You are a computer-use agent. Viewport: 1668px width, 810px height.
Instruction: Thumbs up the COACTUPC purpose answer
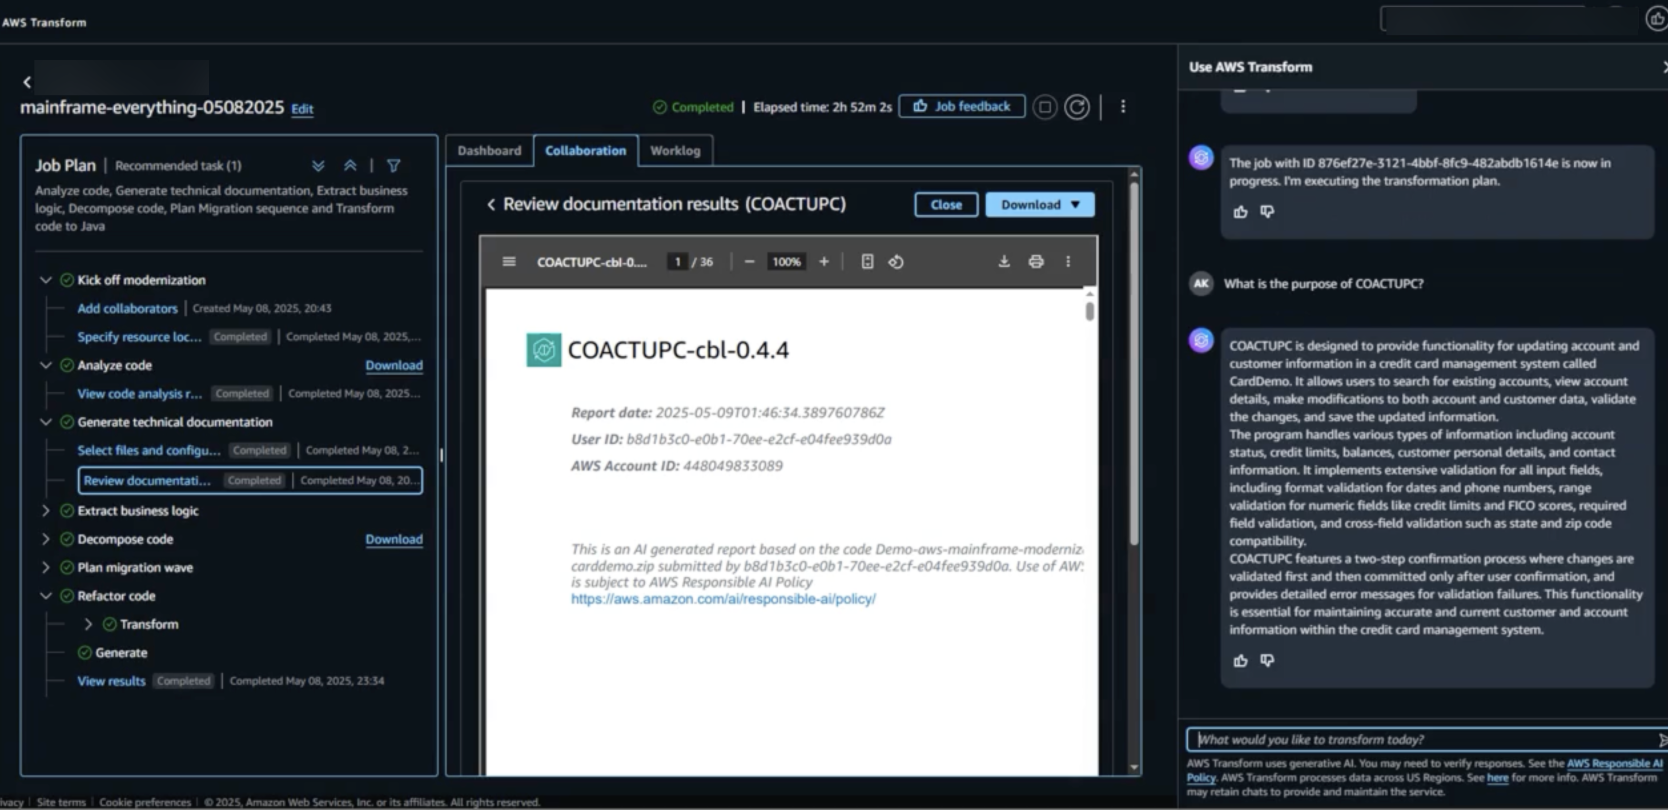(1241, 661)
